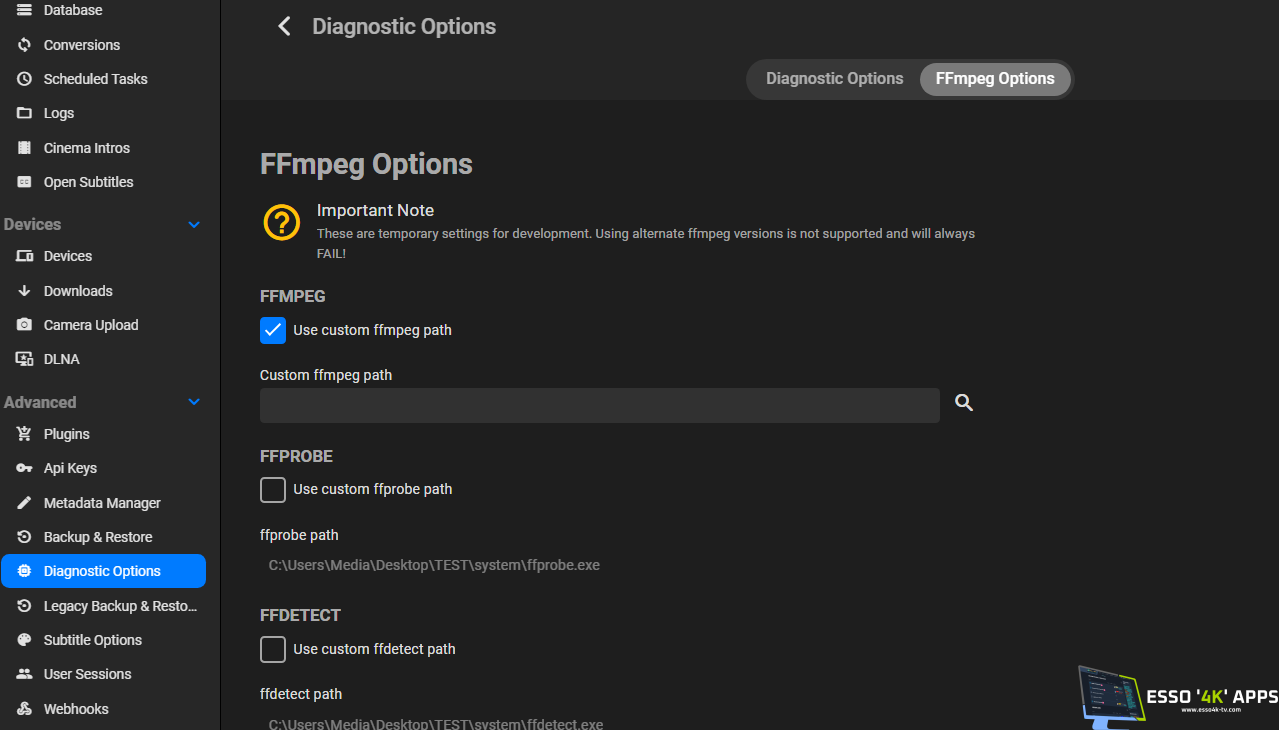Click the search icon next to custom ffmpeg path
This screenshot has width=1279, height=730.
point(963,403)
